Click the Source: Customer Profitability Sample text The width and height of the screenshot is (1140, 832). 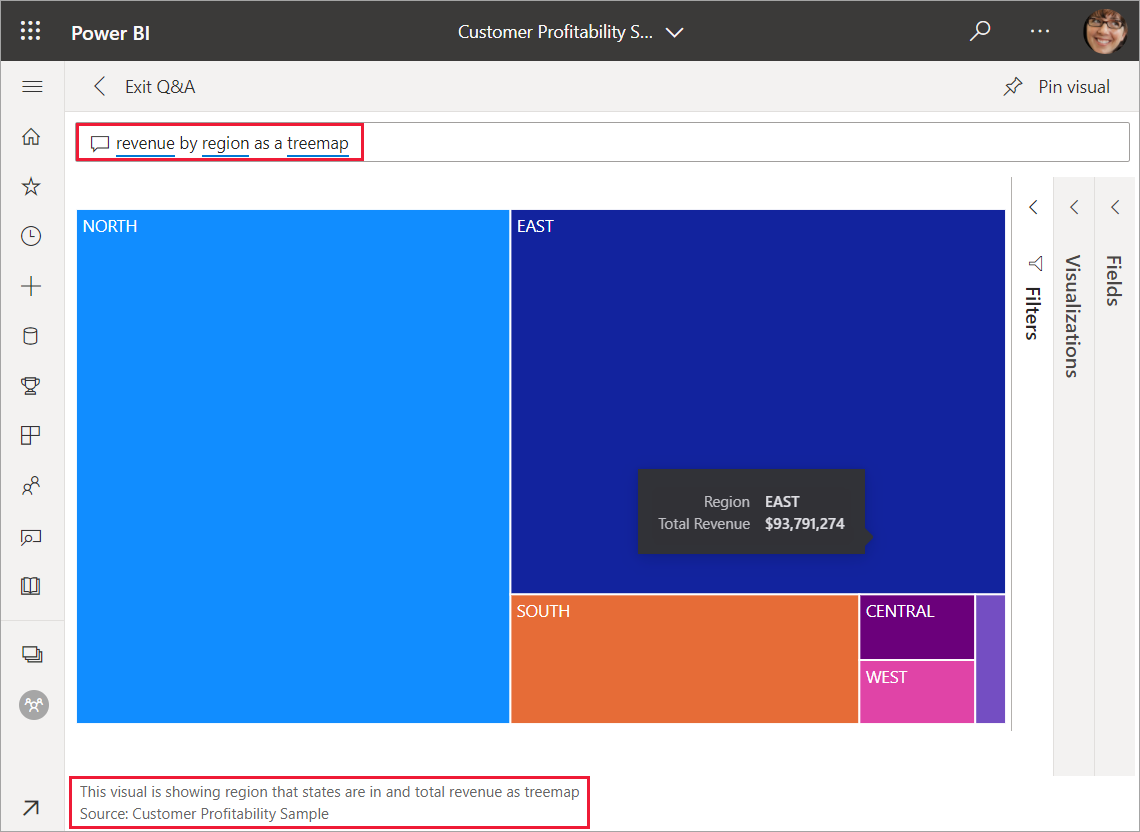point(204,814)
